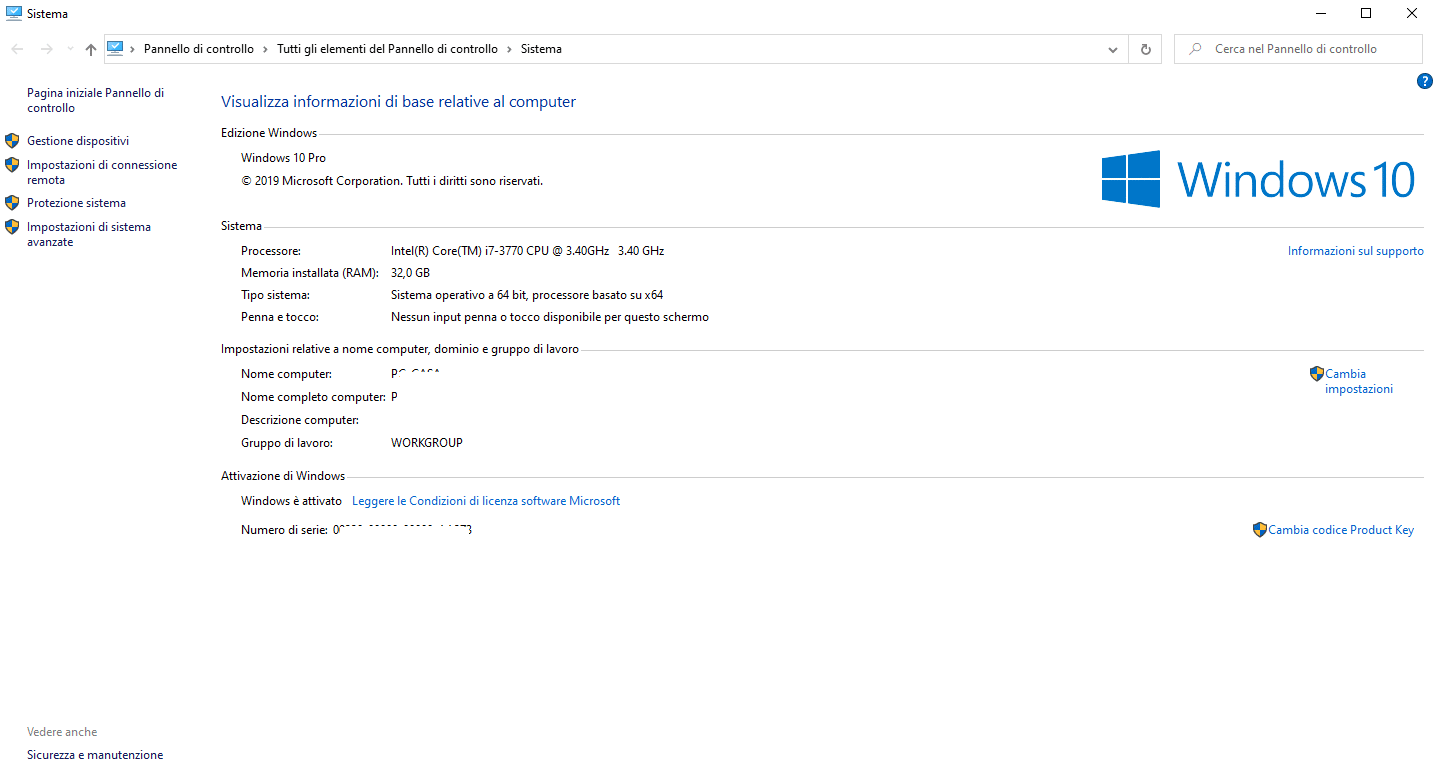Click the computer icon in address bar
The image size is (1434, 778).
coord(115,48)
